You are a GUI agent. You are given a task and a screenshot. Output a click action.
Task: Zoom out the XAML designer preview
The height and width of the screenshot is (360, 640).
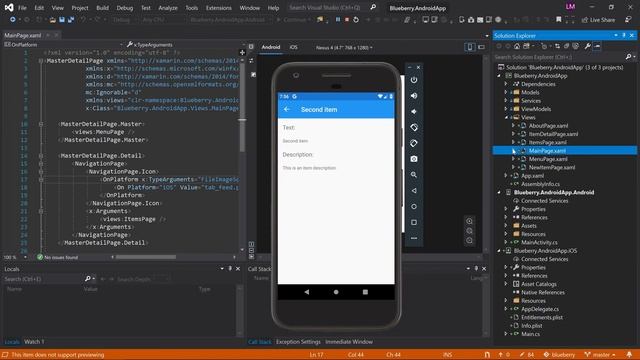click(x=469, y=241)
